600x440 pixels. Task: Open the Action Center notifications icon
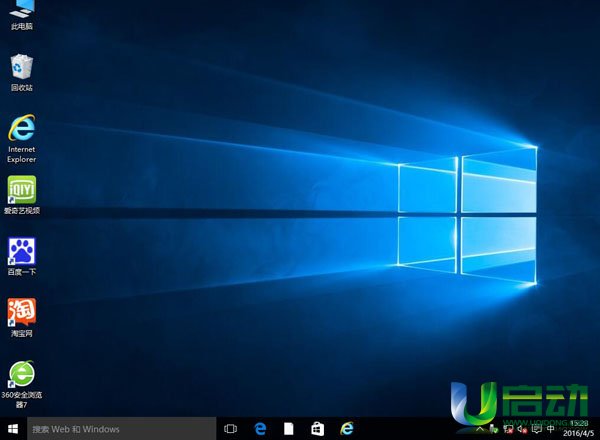(x=537, y=429)
